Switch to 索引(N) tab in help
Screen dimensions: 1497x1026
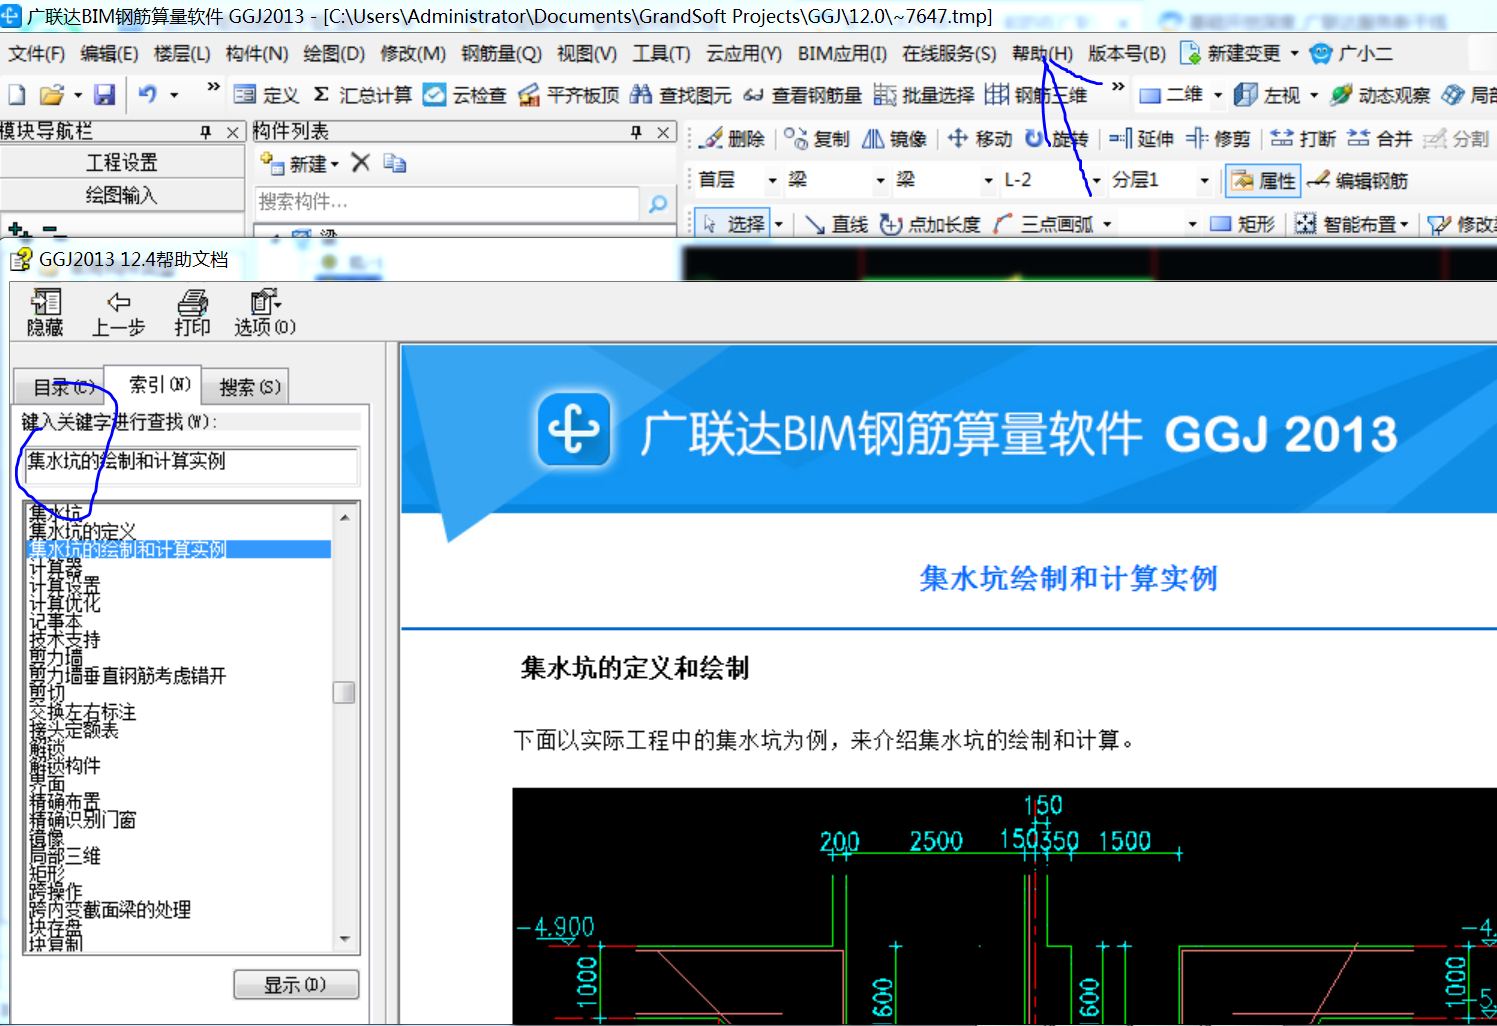pos(153,384)
